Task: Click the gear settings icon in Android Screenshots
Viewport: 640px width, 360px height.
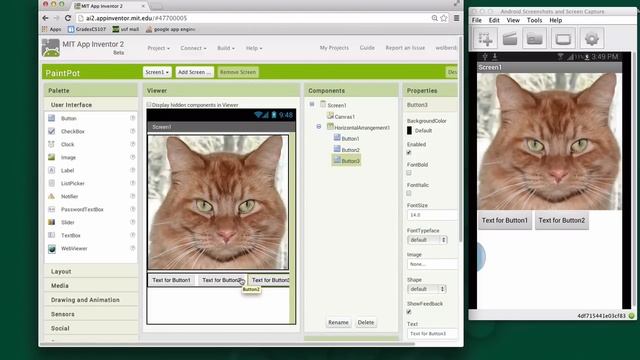Action: click(591, 39)
